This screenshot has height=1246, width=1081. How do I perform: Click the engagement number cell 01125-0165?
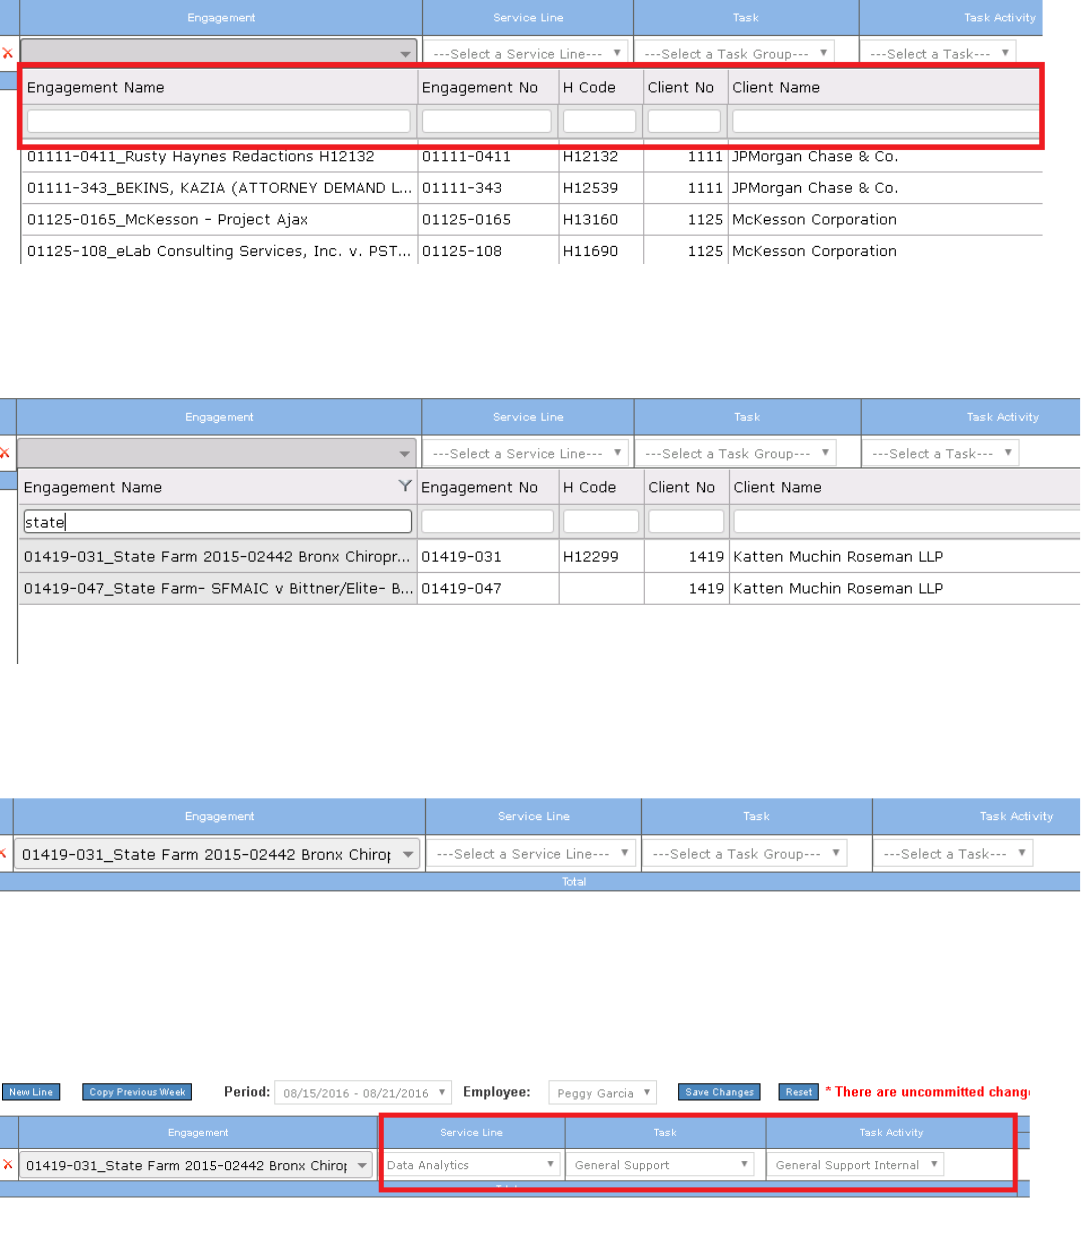(466, 220)
